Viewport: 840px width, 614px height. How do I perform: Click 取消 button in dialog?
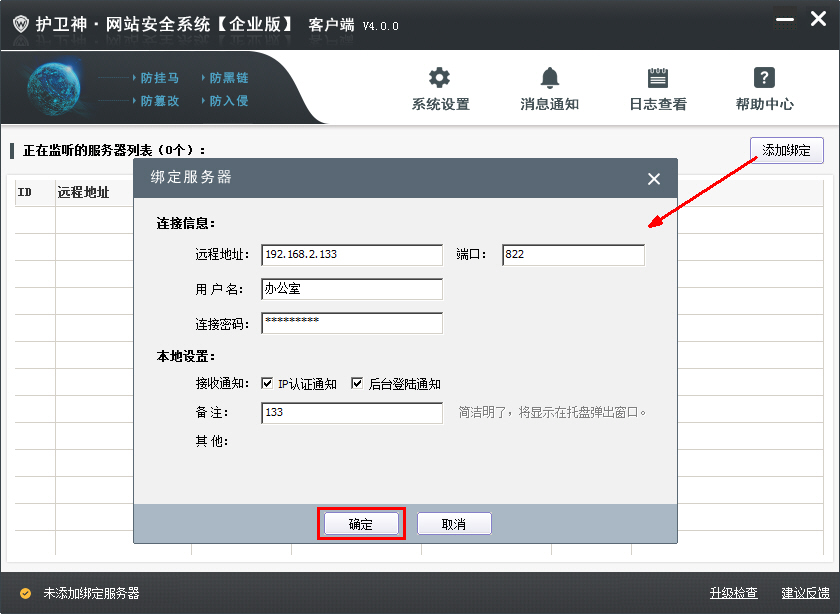(454, 523)
